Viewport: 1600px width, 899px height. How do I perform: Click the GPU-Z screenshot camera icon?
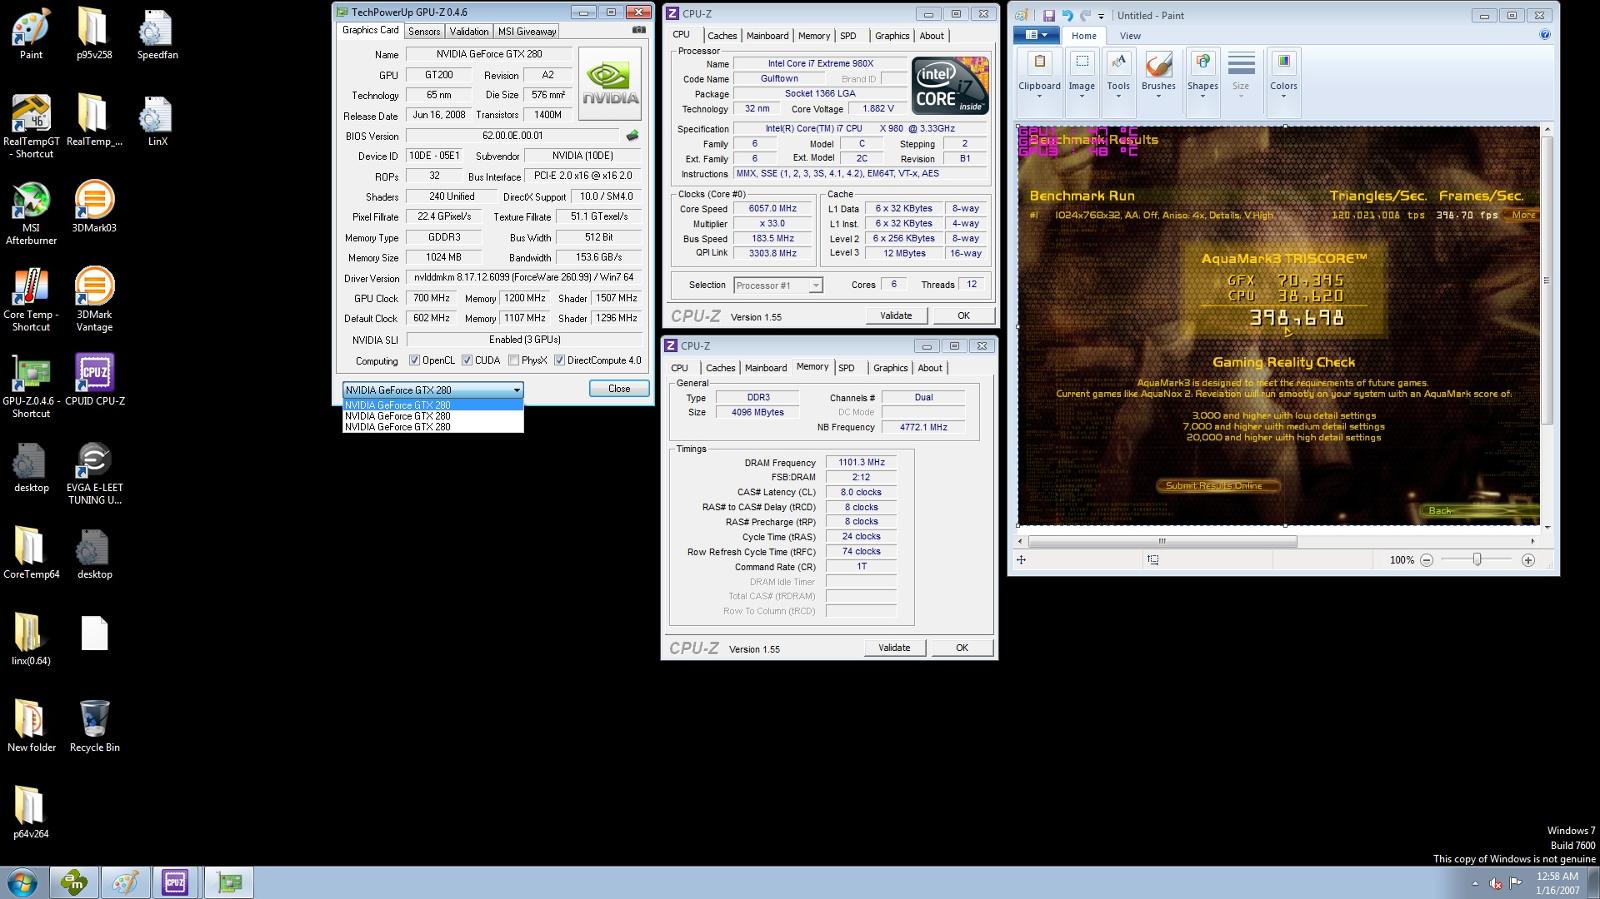639,30
